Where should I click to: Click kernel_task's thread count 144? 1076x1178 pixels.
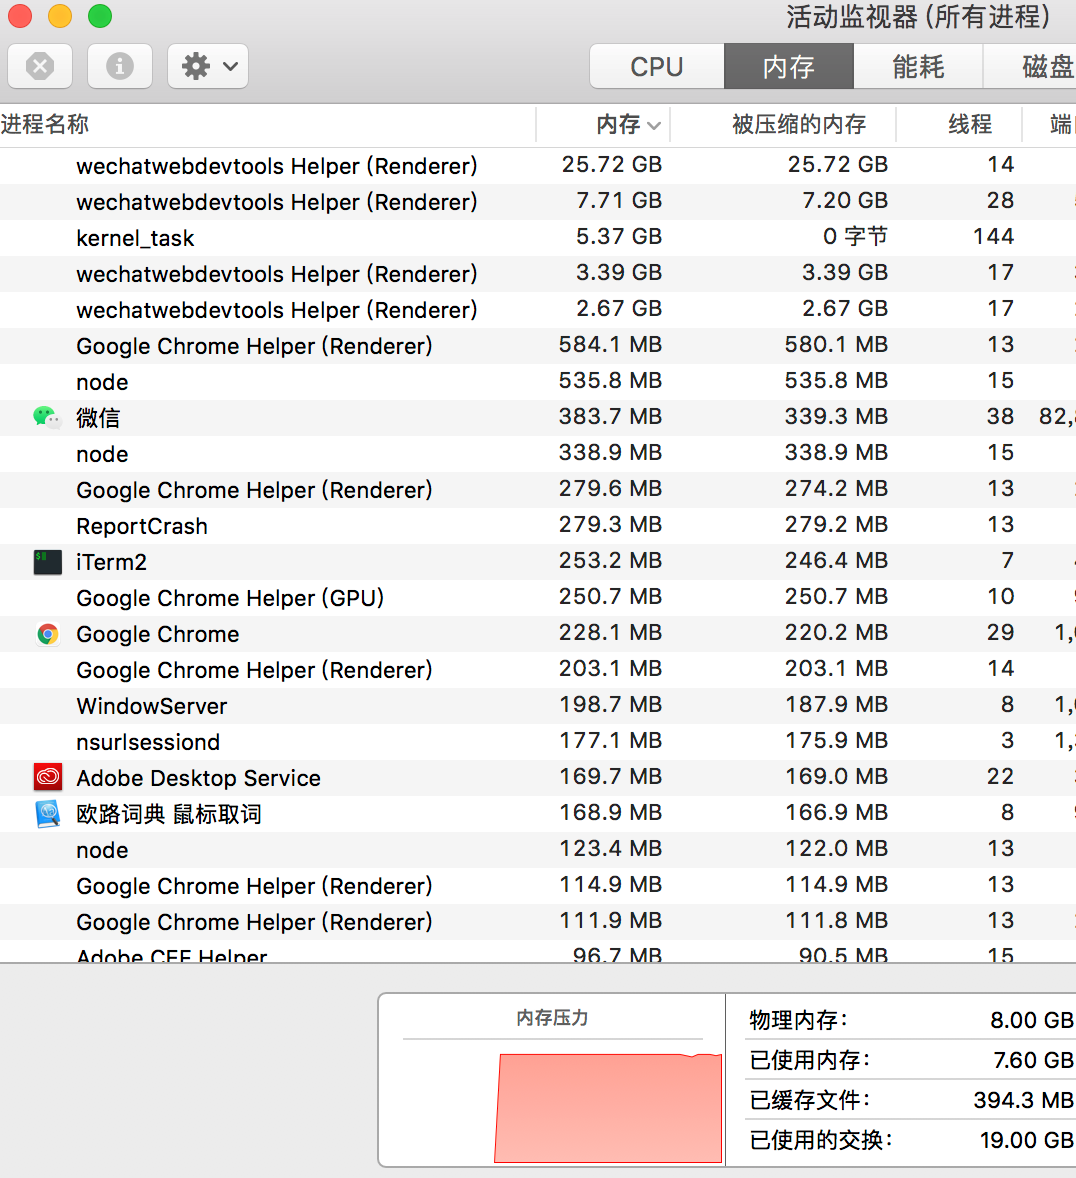click(x=993, y=237)
